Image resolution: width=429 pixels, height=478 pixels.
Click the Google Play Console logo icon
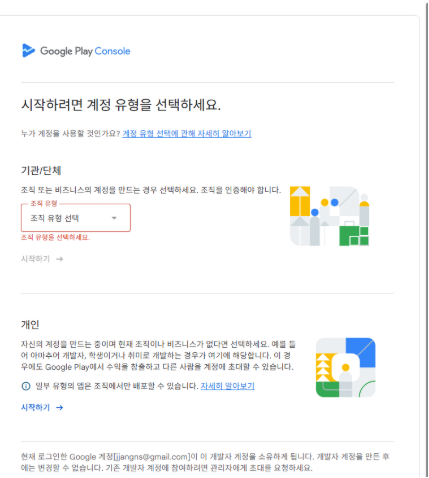pyautogui.click(x=28, y=51)
